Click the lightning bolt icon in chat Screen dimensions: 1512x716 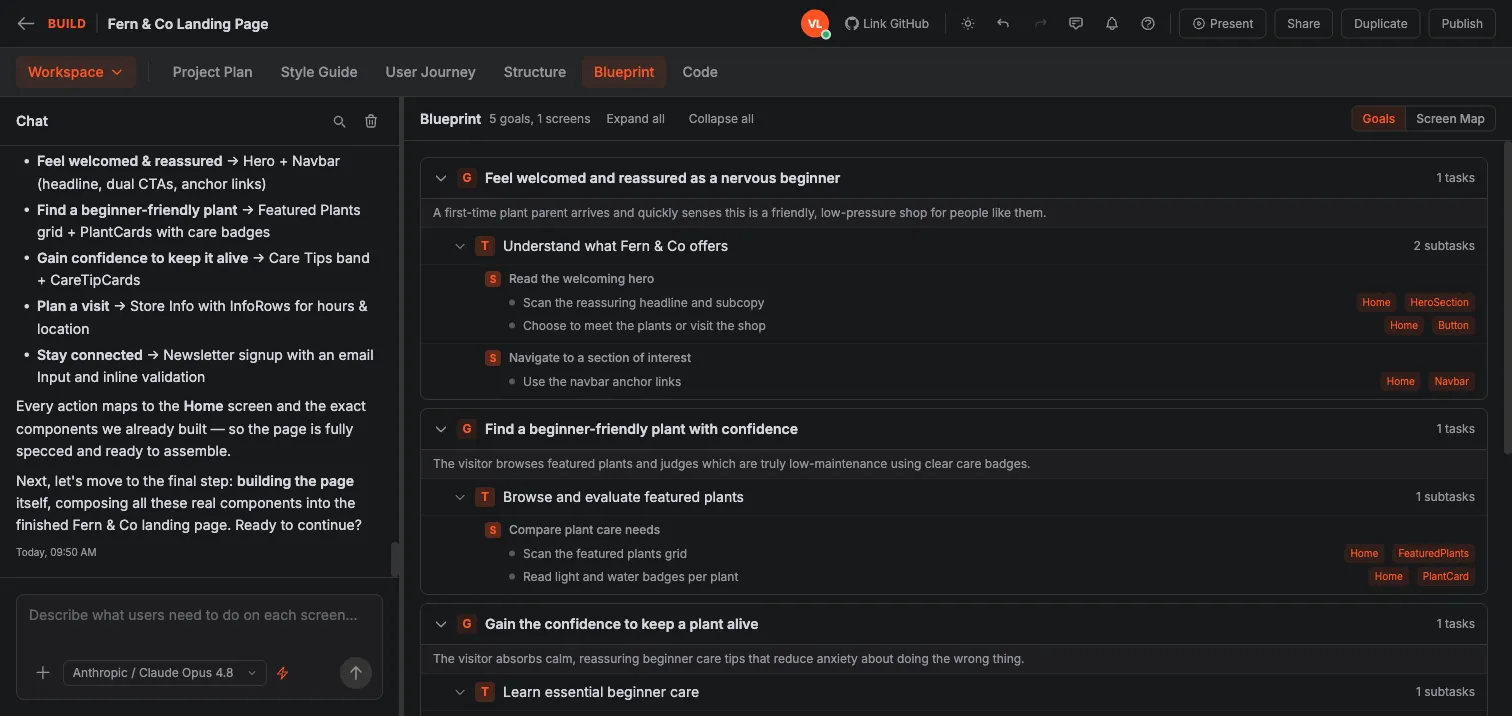282,673
